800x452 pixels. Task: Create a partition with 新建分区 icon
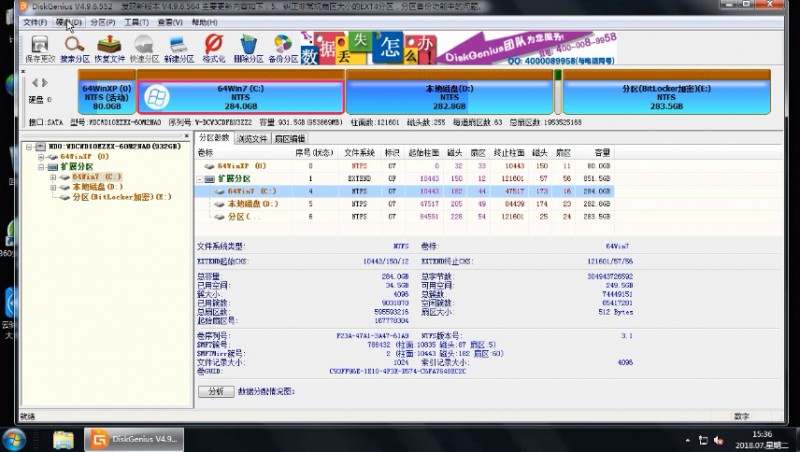pyautogui.click(x=179, y=49)
